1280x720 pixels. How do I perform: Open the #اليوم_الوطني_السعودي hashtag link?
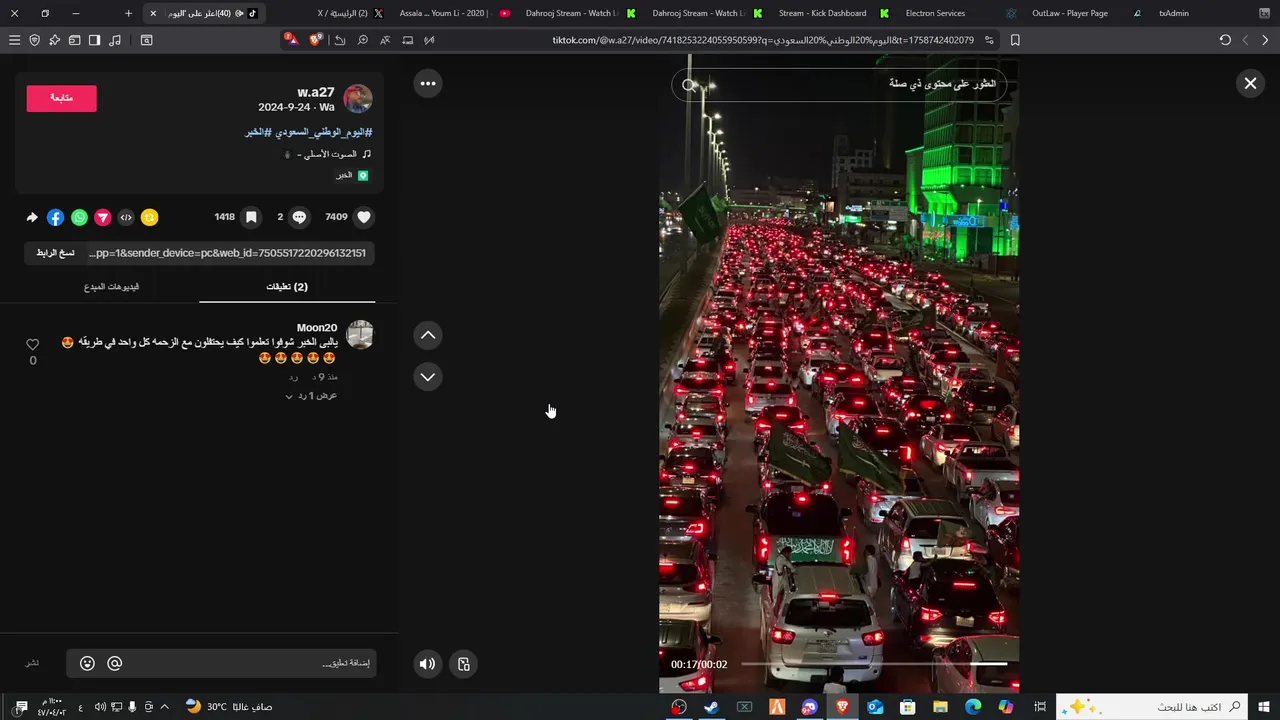324,132
